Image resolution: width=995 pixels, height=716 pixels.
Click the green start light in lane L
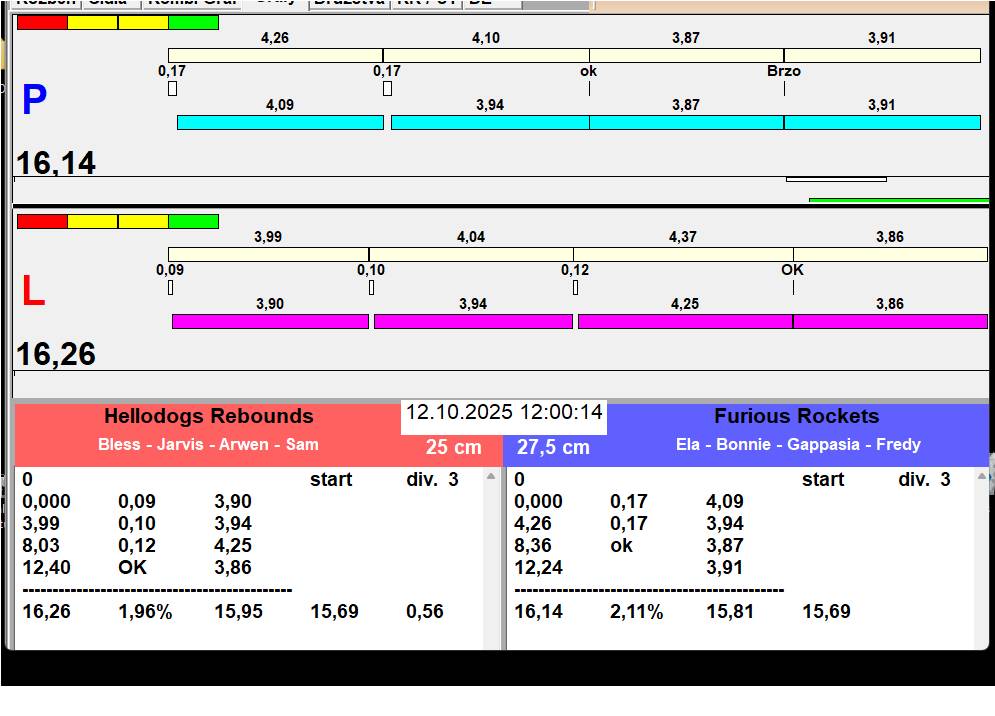pos(194,222)
